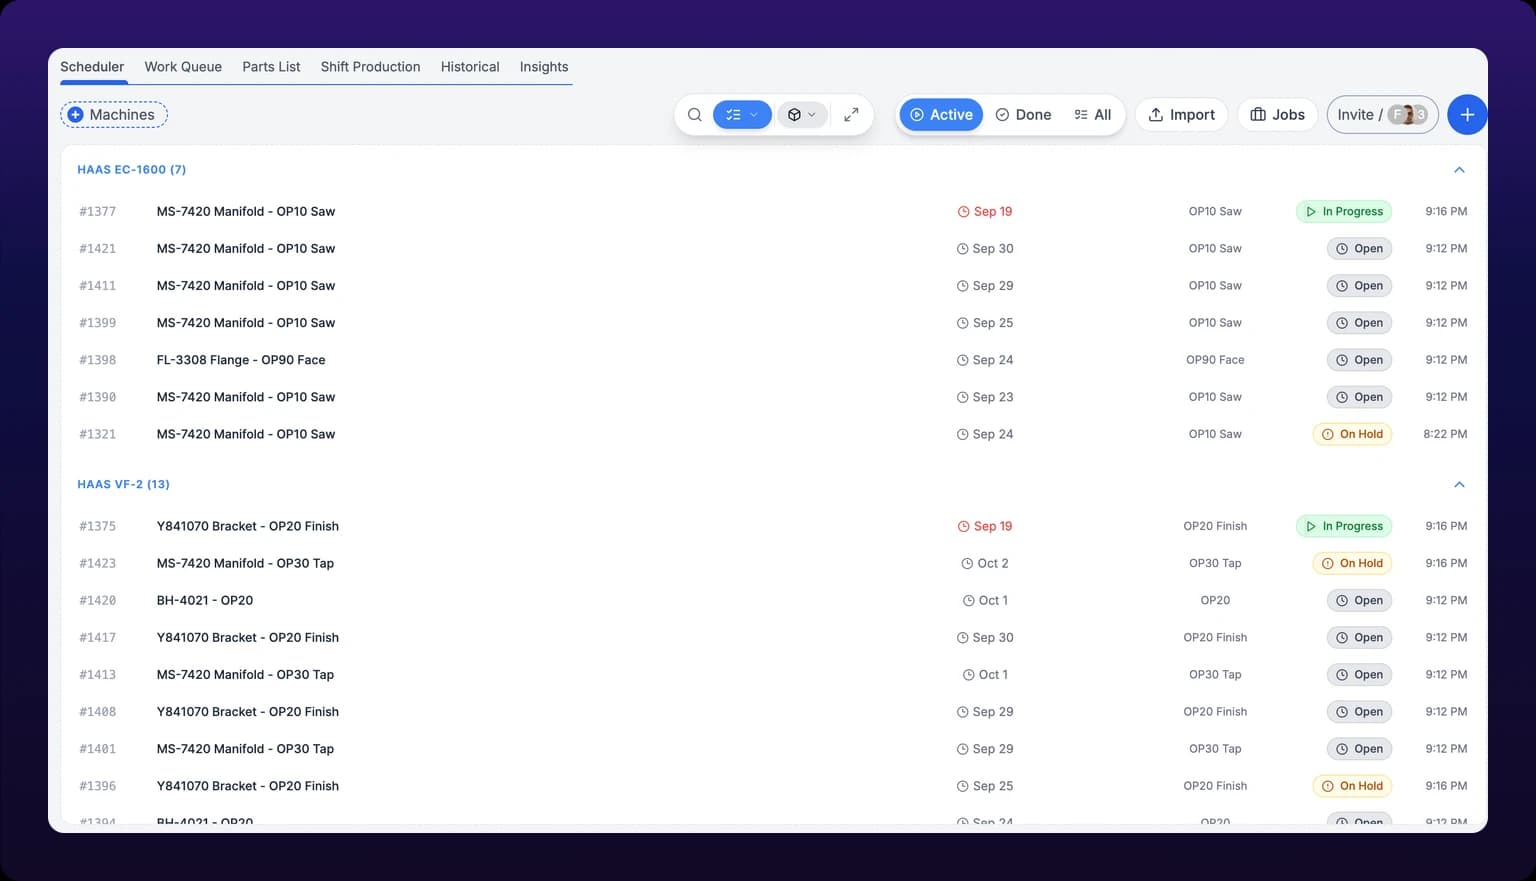Click the HAAS EC-1600 (7) group header
Screen dimensions: 1536x881
pyautogui.click(x=132, y=170)
